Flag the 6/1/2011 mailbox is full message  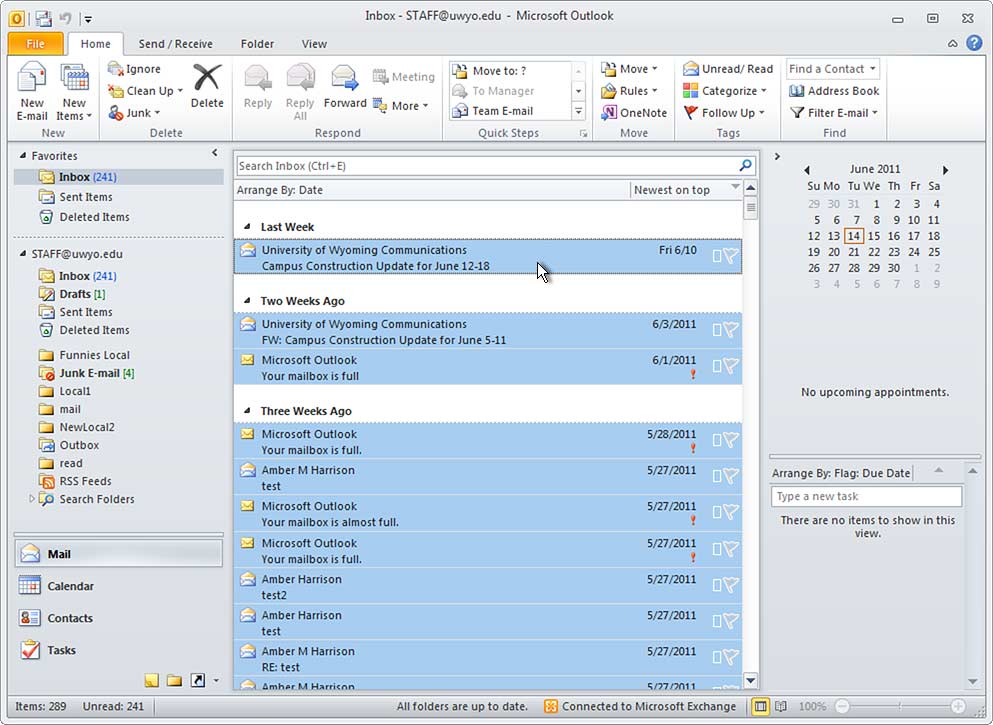731,365
